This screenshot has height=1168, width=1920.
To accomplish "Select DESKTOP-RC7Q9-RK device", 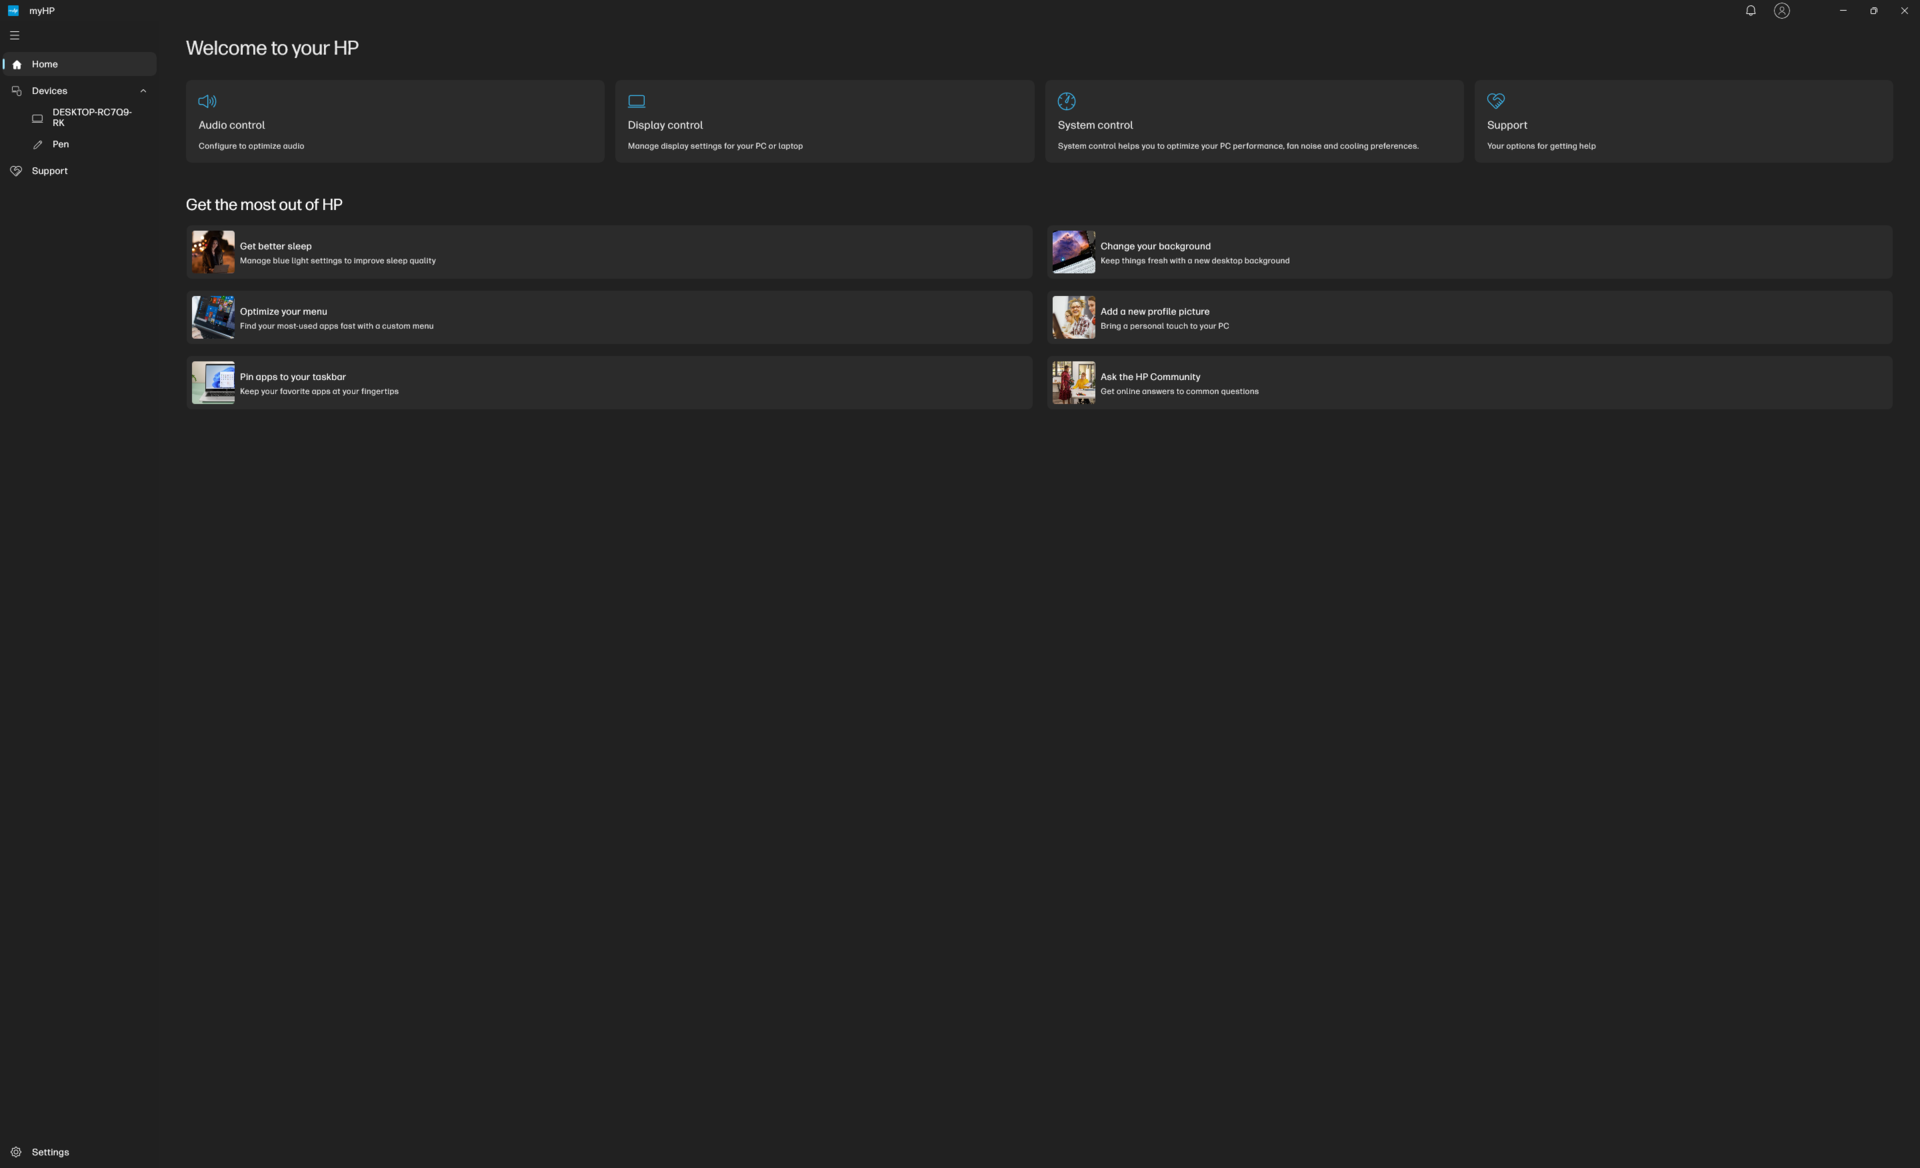I will tap(91, 117).
